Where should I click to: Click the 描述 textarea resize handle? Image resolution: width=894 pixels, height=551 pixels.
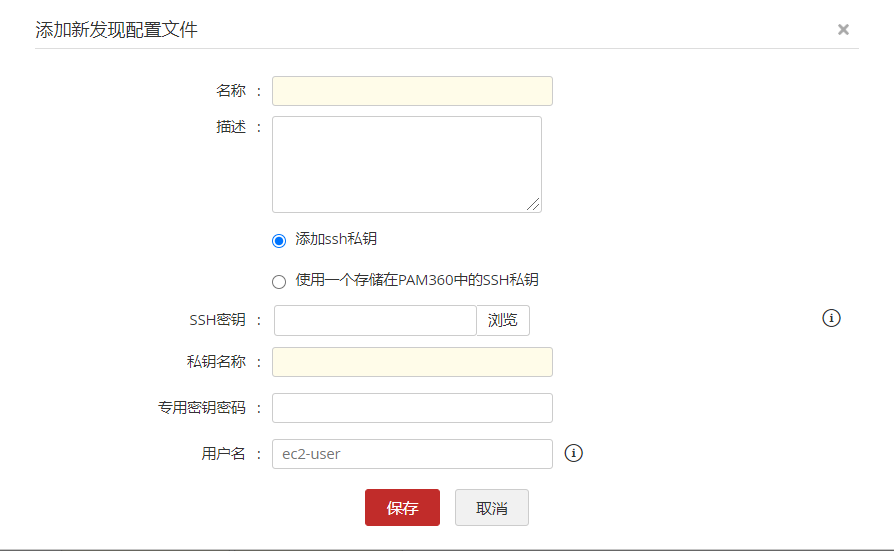534,205
